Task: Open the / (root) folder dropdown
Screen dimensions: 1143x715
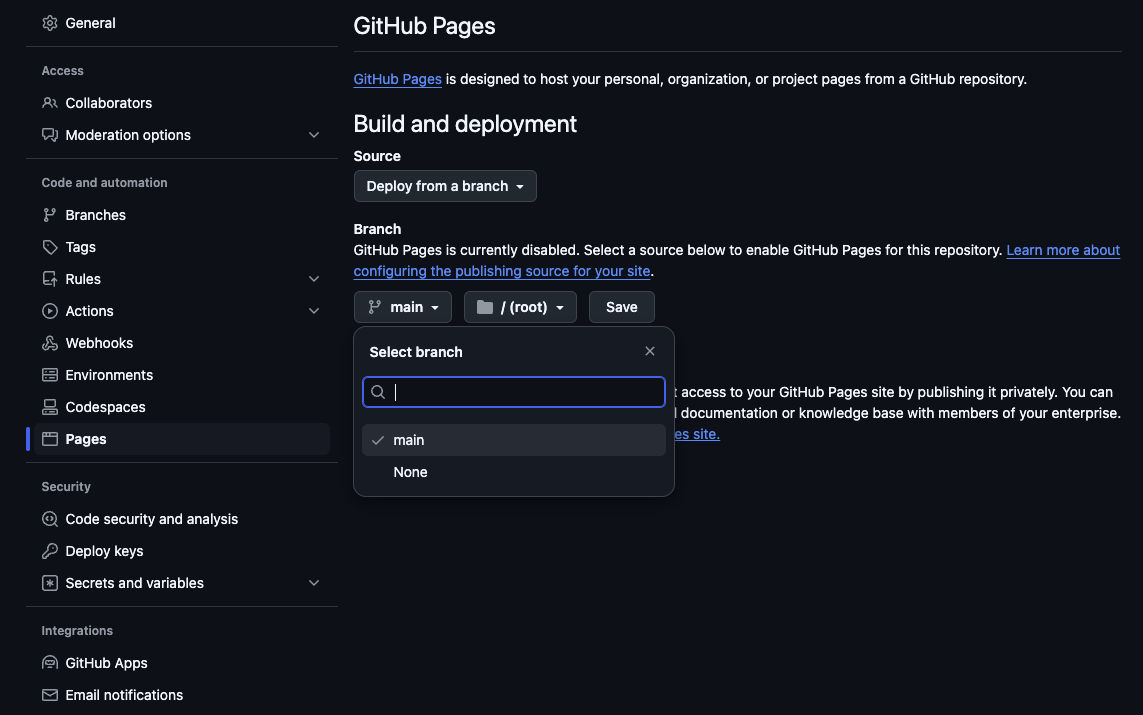Action: [x=520, y=307]
